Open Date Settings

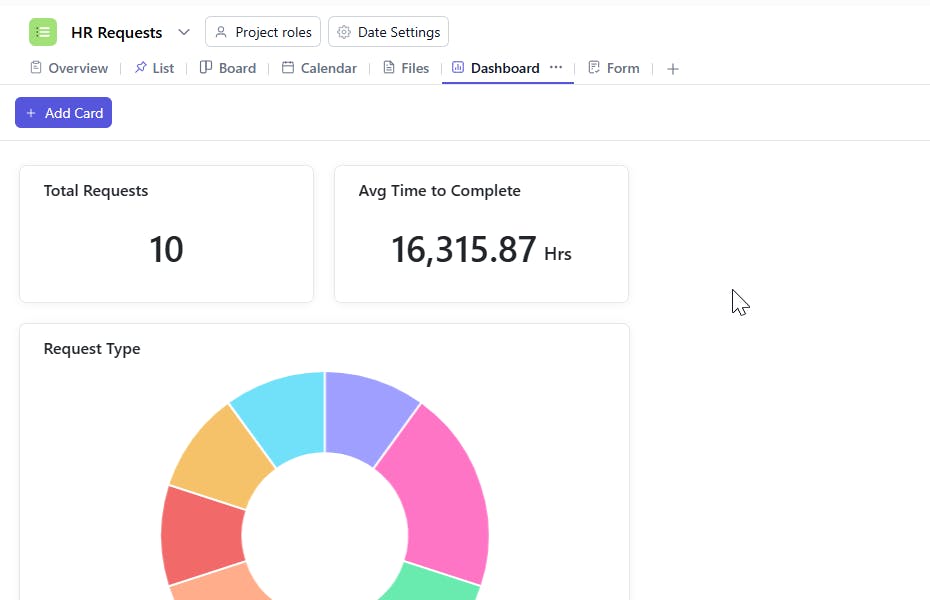point(388,32)
